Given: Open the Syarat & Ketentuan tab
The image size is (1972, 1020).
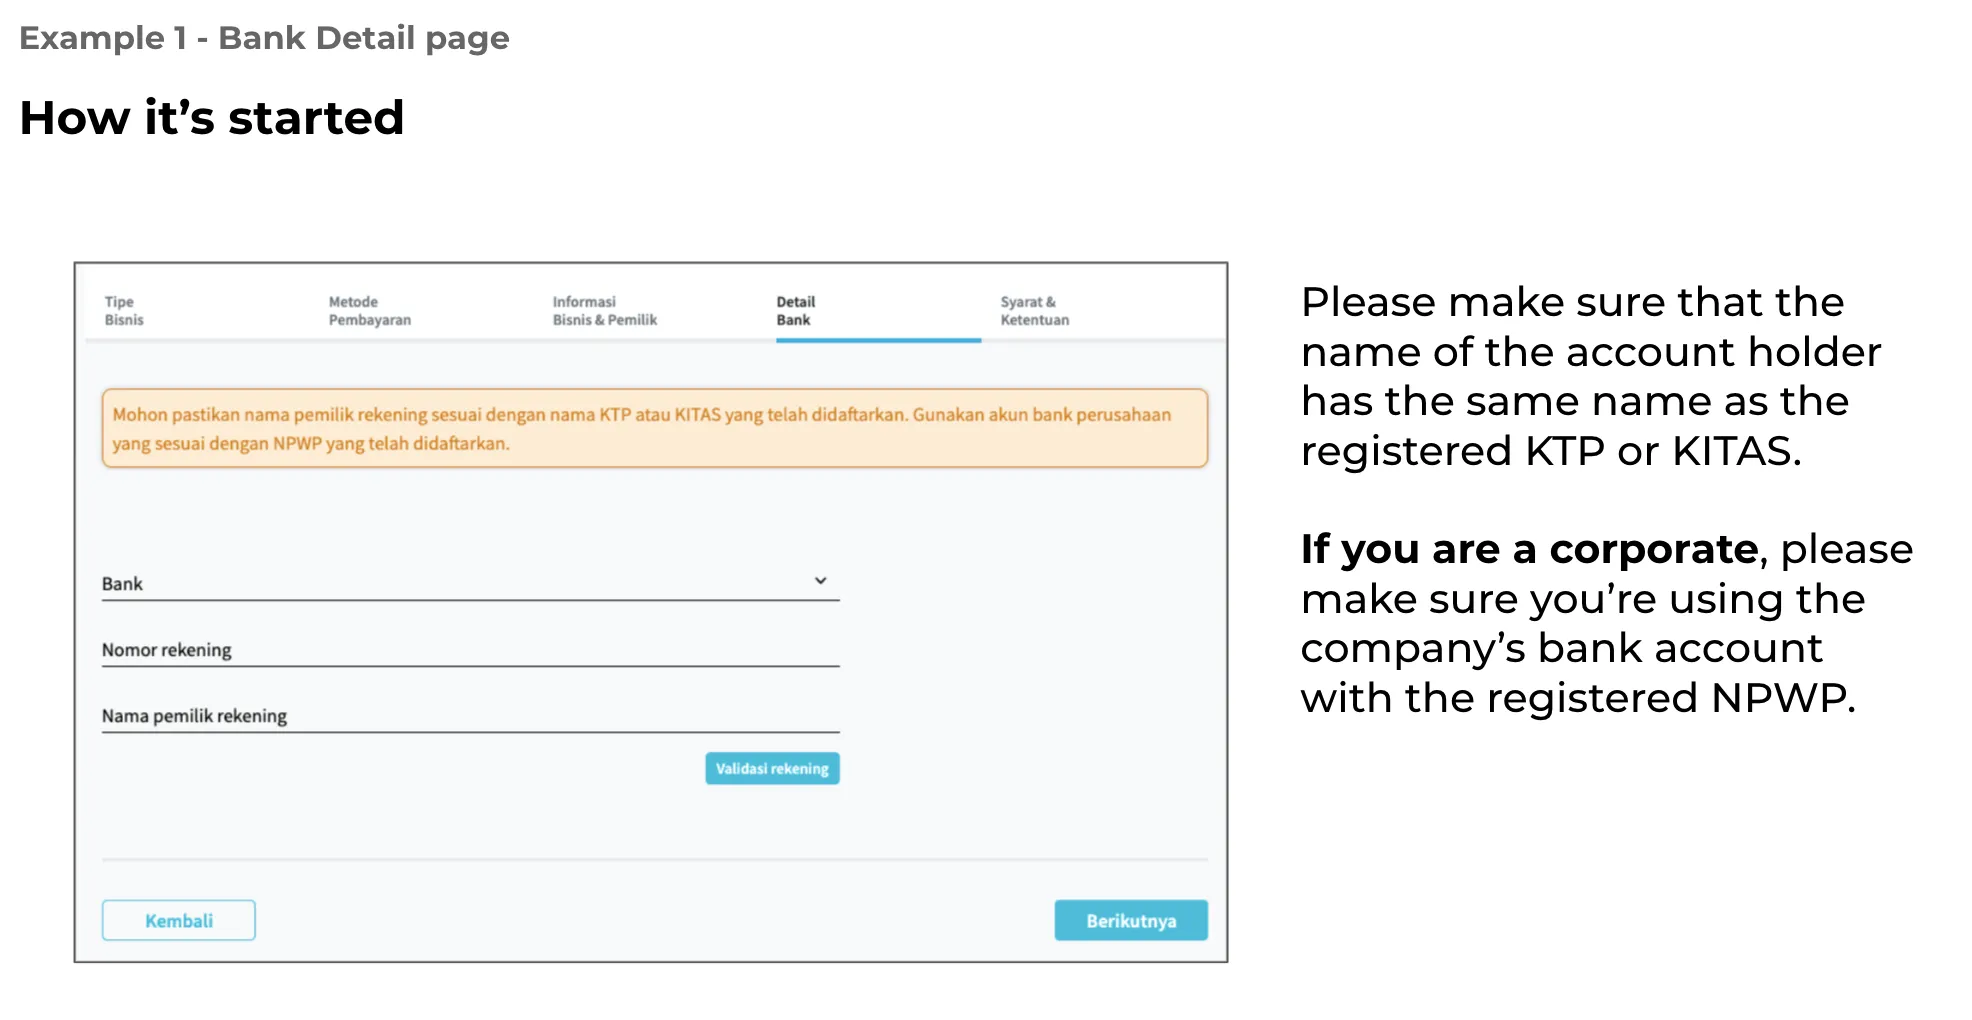Looking at the screenshot, I should click(x=1034, y=311).
